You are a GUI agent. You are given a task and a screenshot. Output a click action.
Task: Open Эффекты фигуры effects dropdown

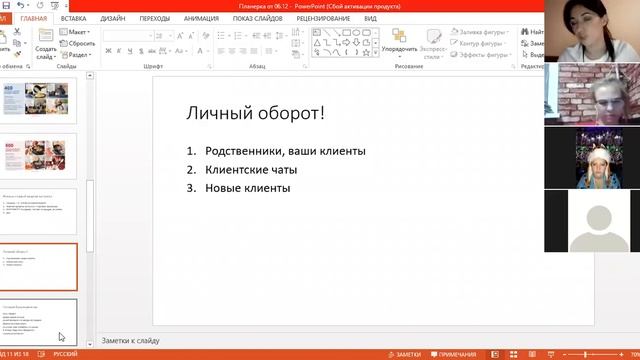point(481,55)
